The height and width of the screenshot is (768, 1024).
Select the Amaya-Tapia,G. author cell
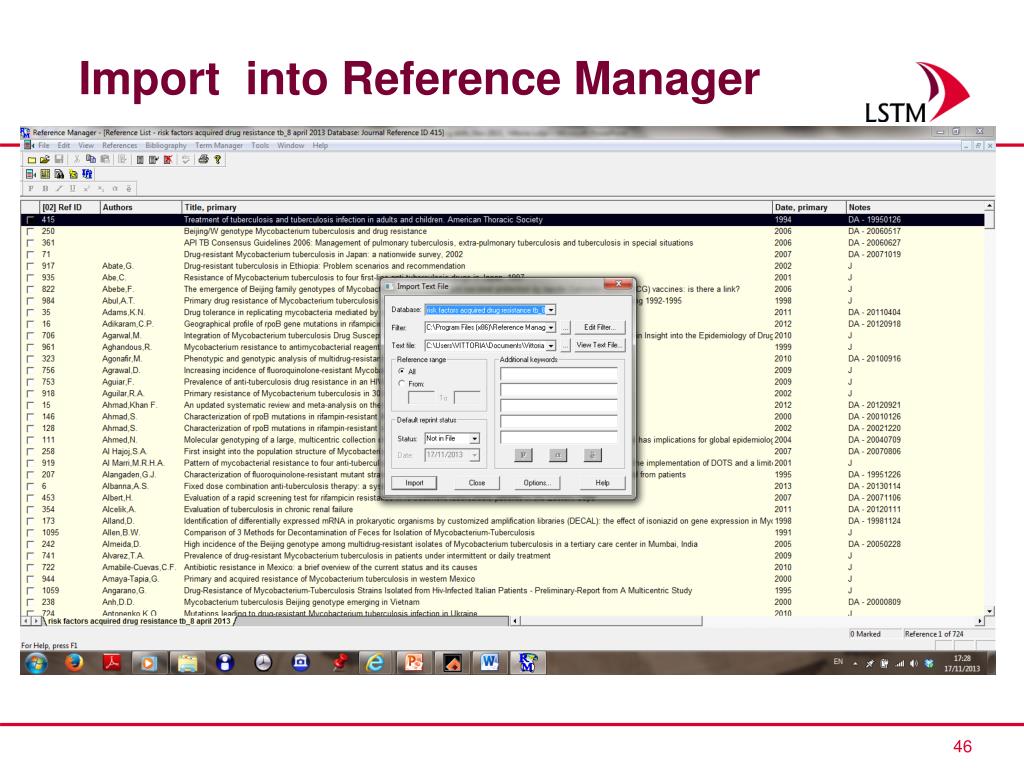[130, 579]
